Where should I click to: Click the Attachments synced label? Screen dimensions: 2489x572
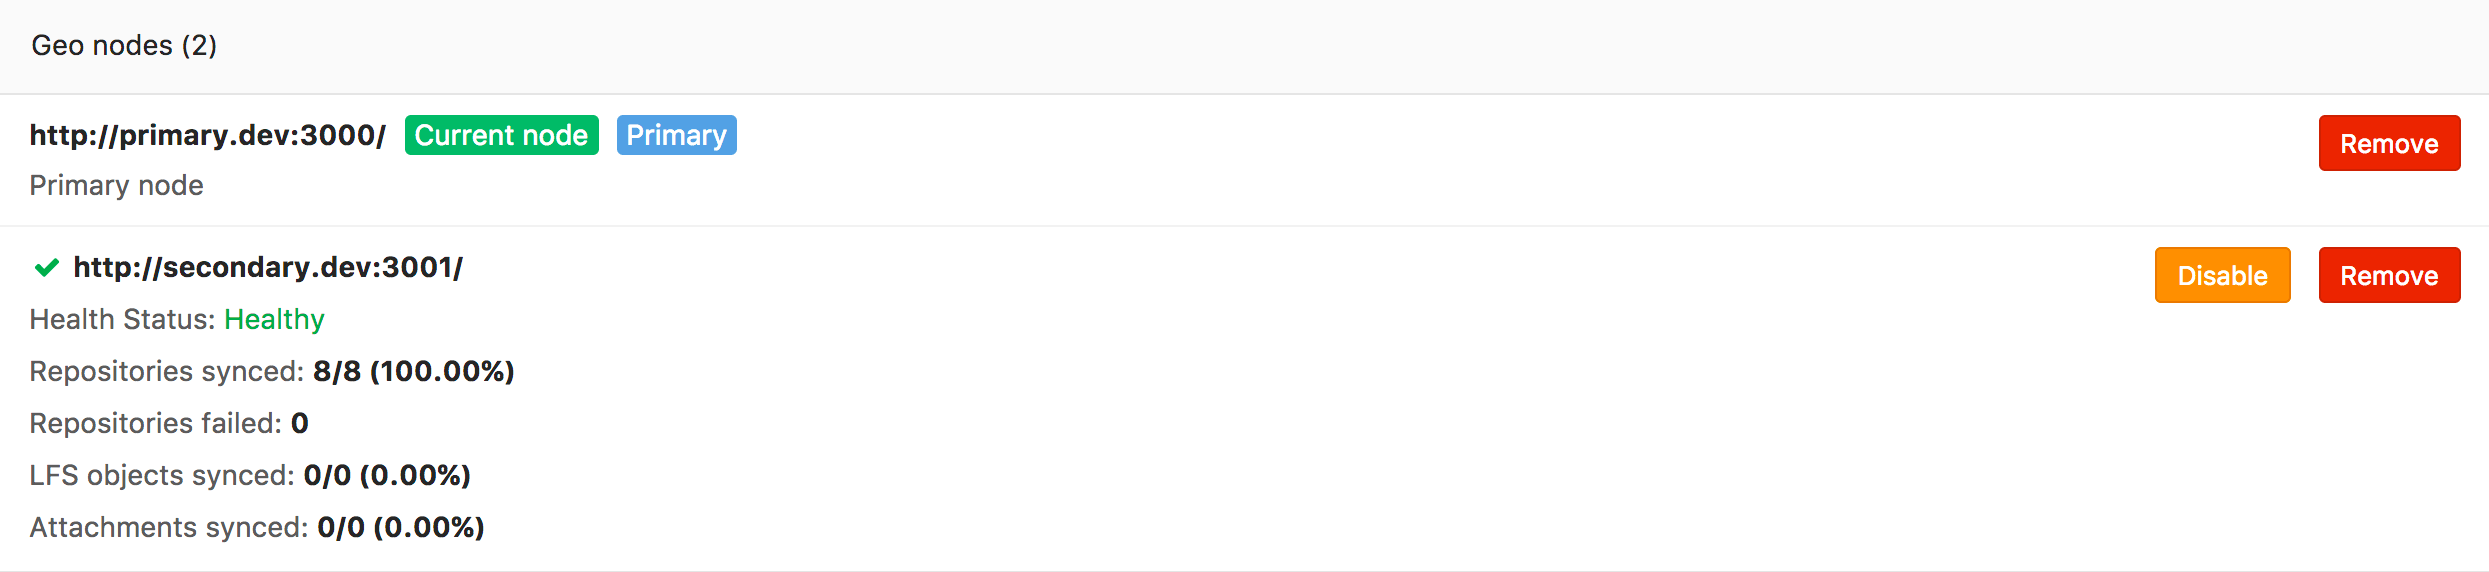[x=168, y=528]
